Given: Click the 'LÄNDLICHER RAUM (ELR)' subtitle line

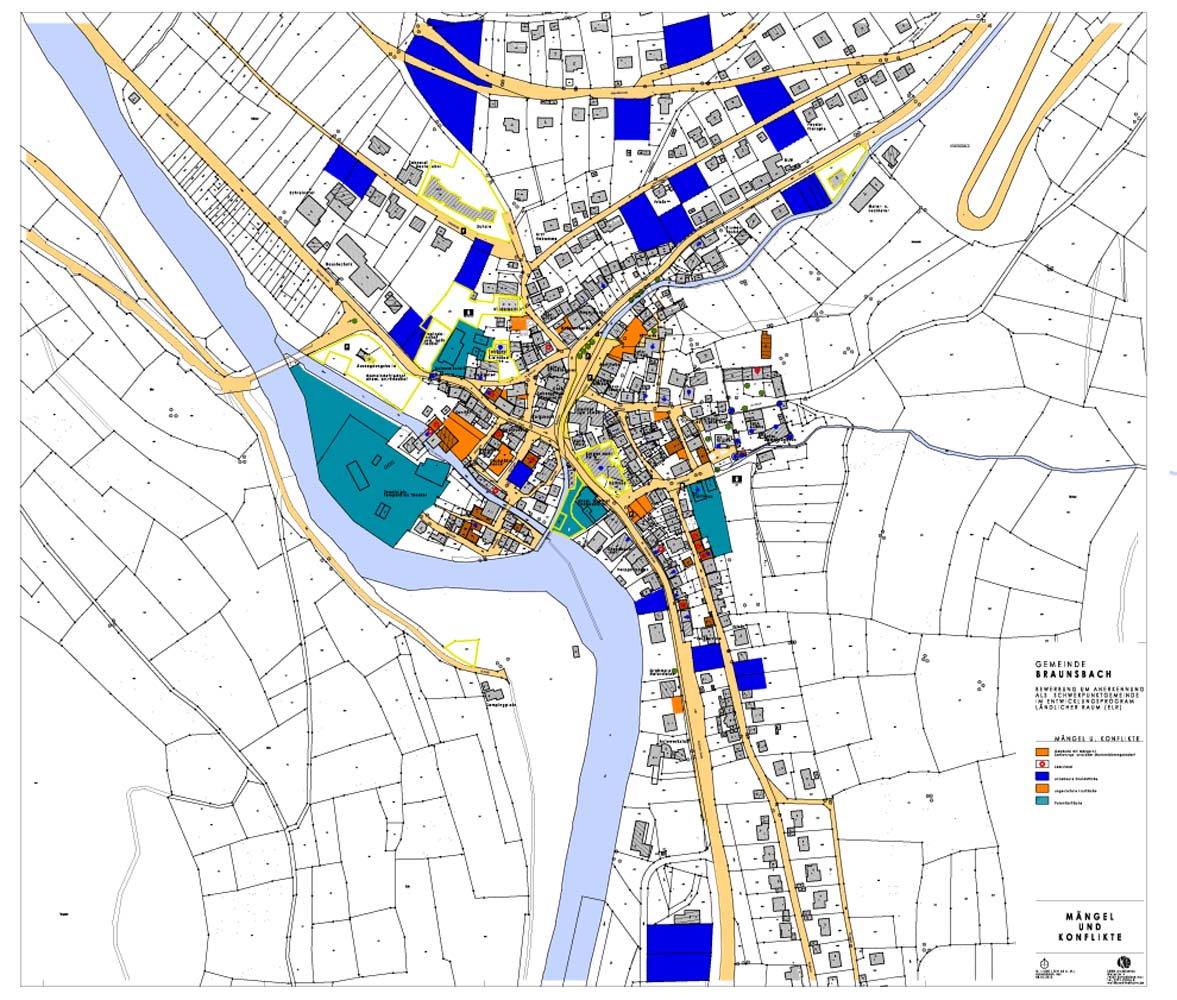Looking at the screenshot, I should click(1078, 707).
